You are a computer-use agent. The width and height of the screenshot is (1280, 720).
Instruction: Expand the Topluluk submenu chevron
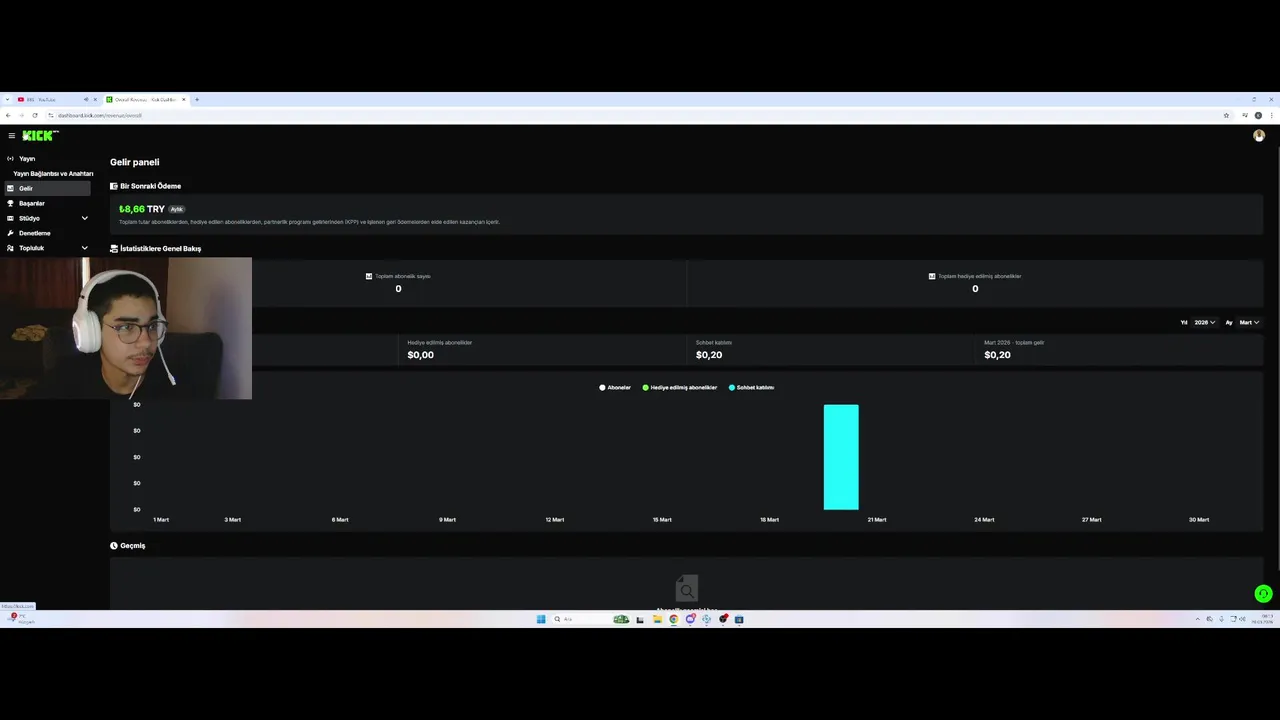point(84,248)
